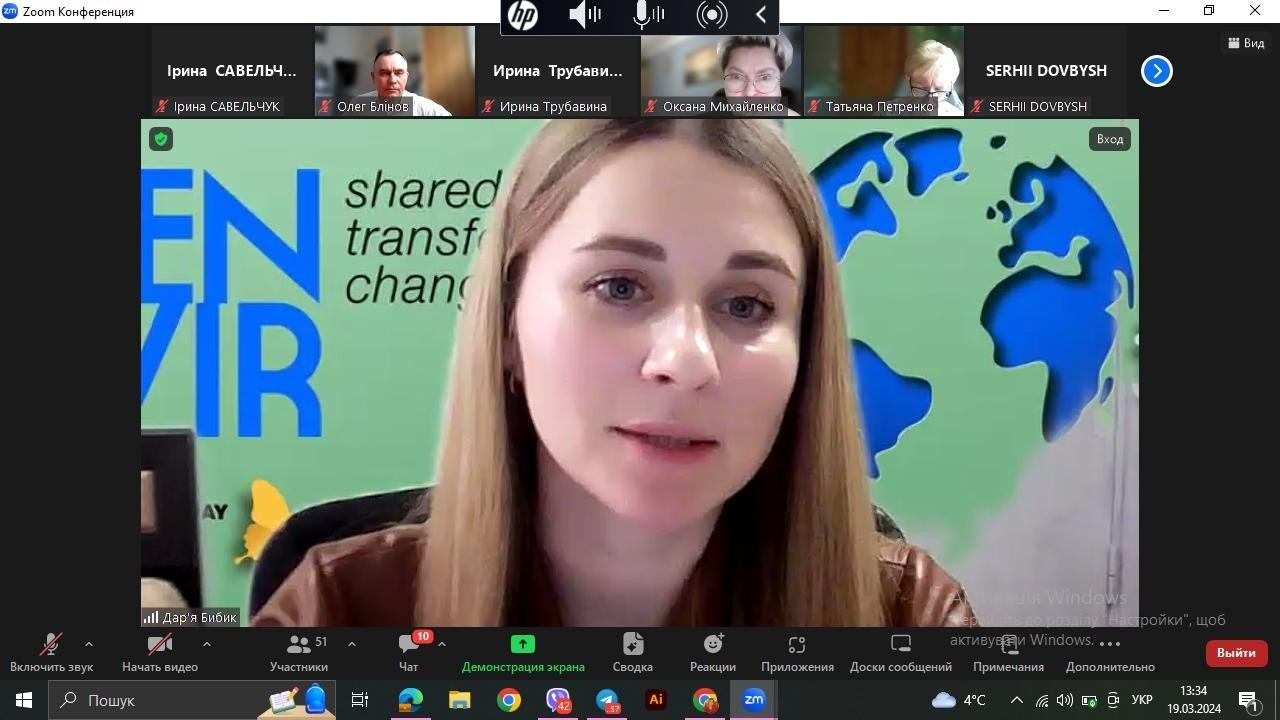
Task: Start screen share with Демонстрация экрана
Action: coord(523,653)
